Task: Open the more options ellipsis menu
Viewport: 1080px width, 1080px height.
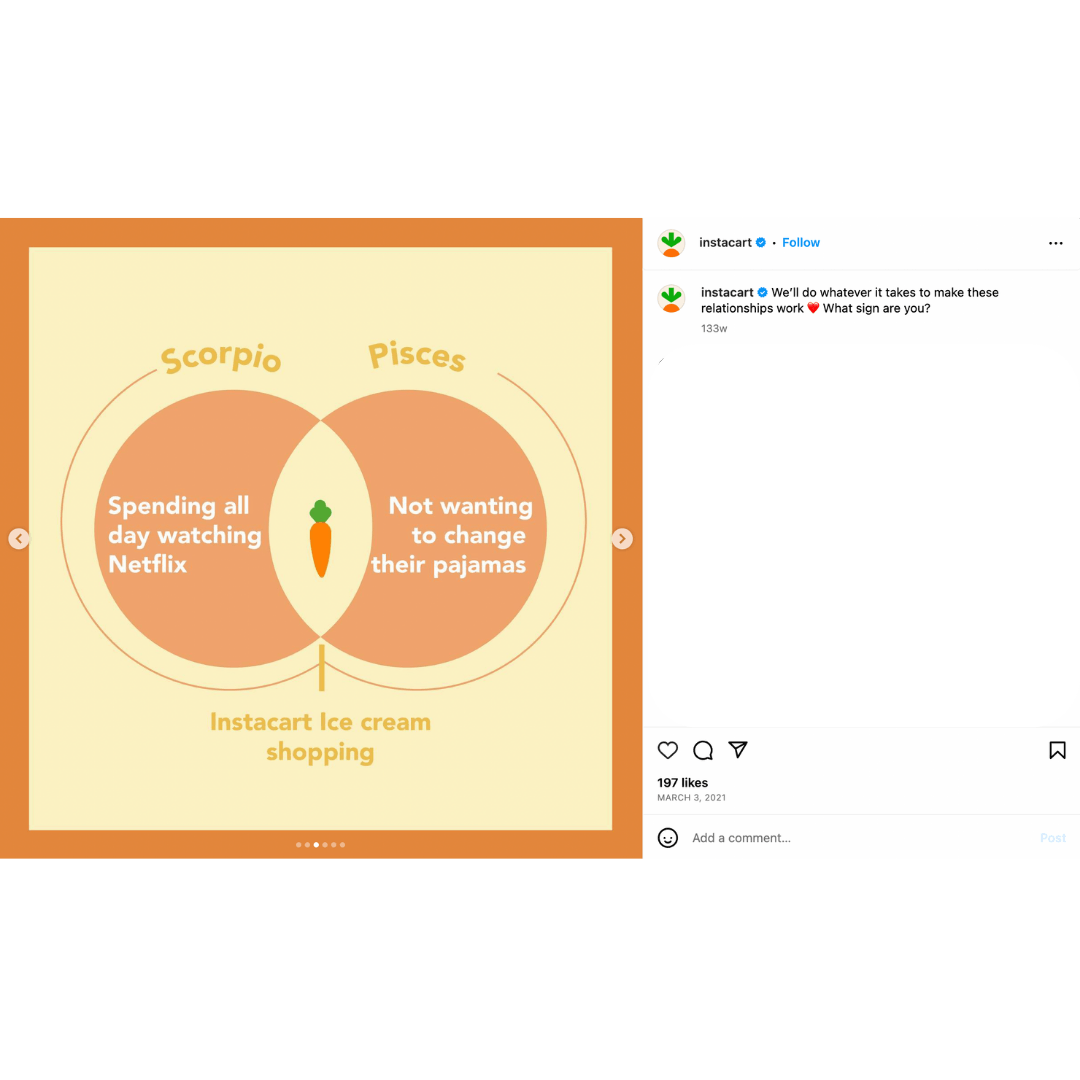Action: click(x=1055, y=243)
